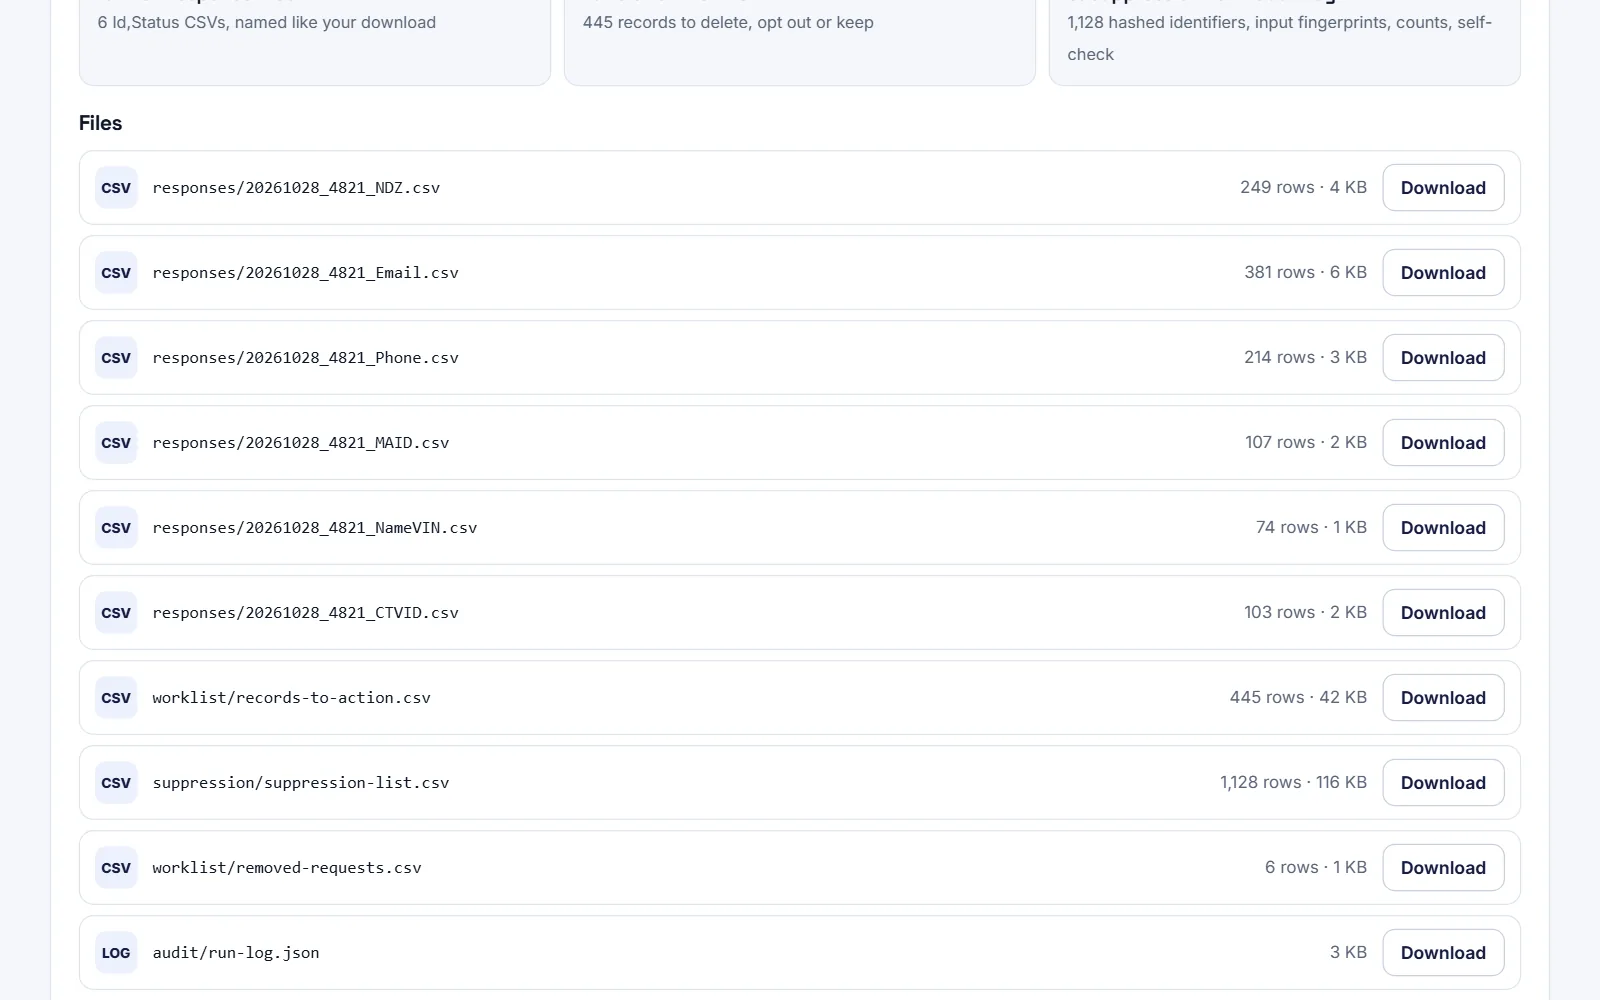1600x1000 pixels.
Task: Click LOG badge of run-log.json row
Action: click(x=116, y=953)
